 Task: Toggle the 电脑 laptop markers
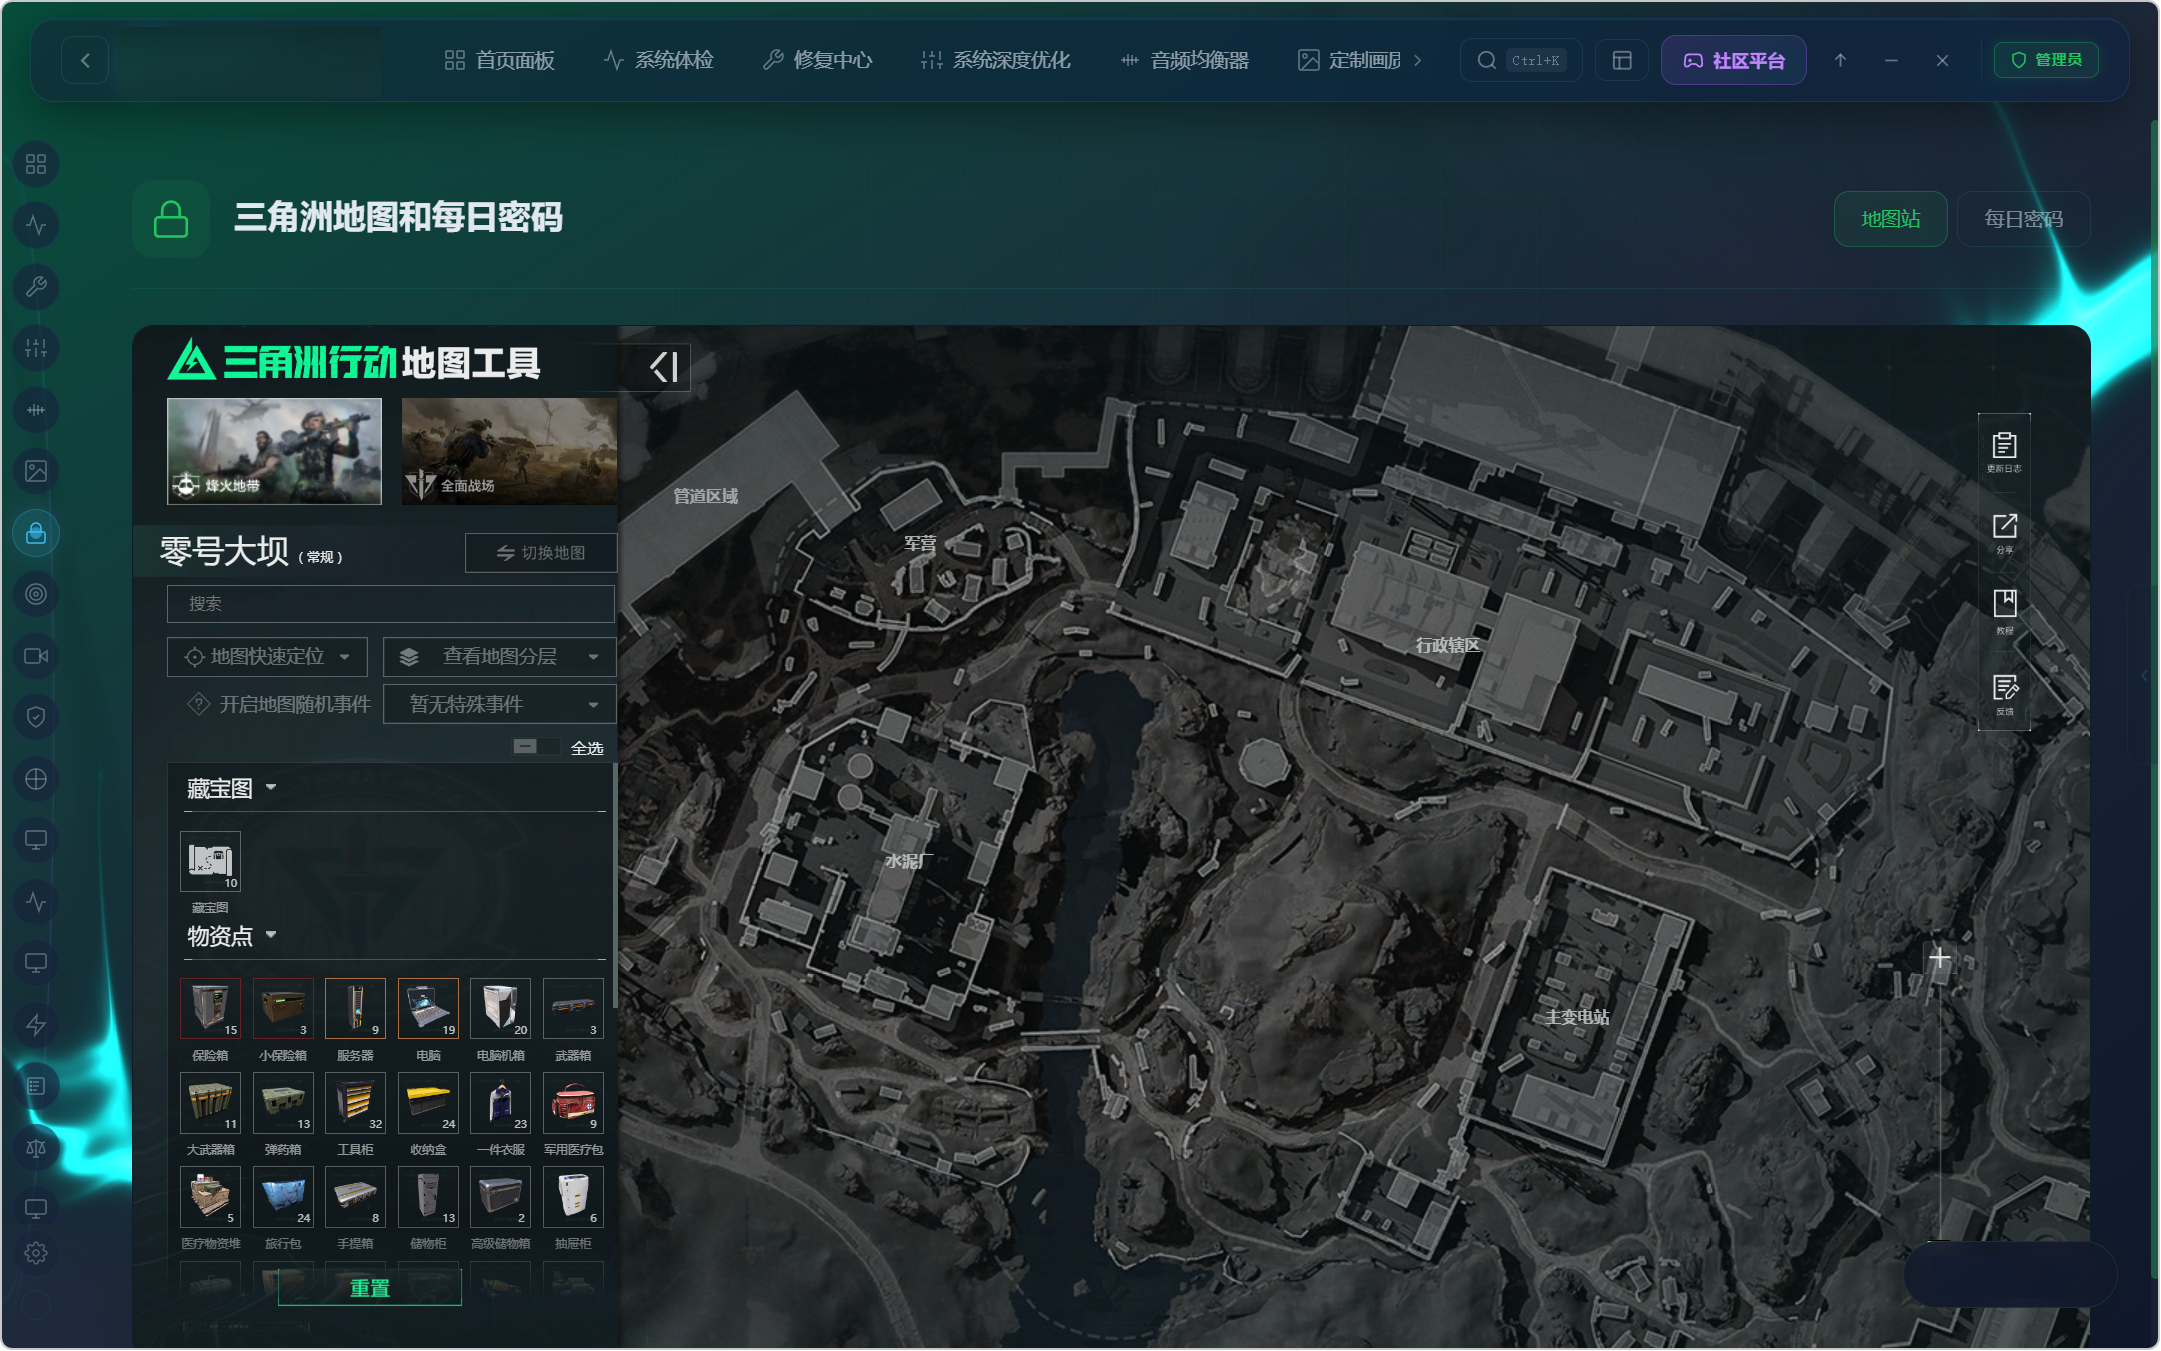pos(428,1008)
